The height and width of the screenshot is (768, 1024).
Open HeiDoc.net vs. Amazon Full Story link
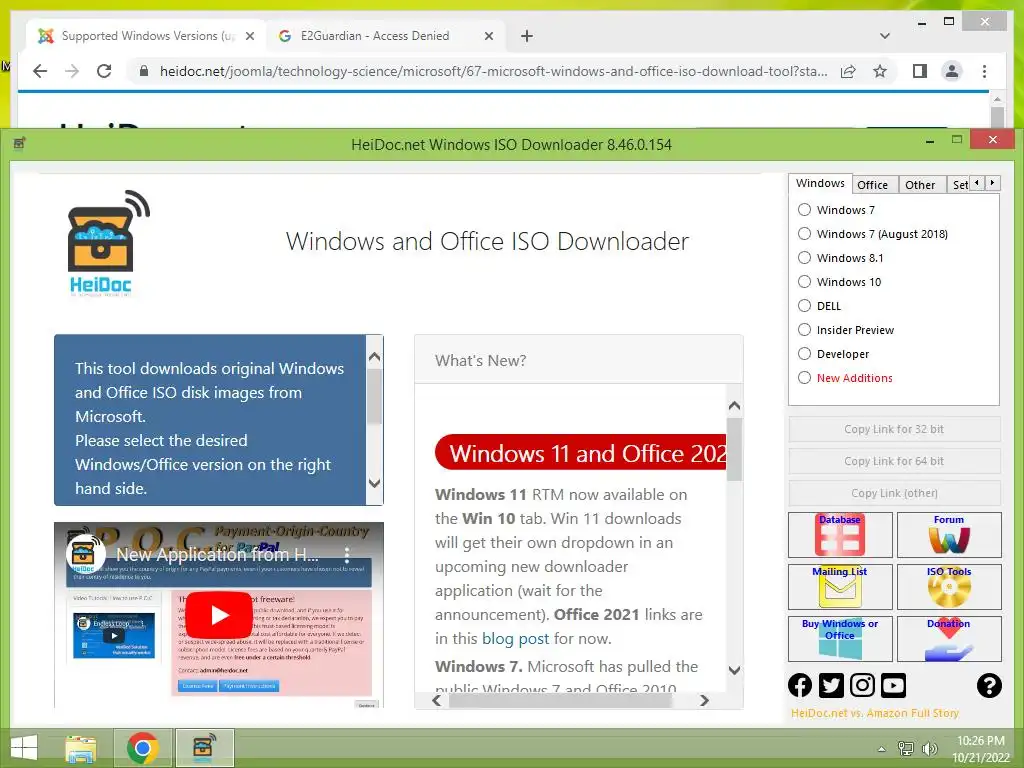coord(874,713)
